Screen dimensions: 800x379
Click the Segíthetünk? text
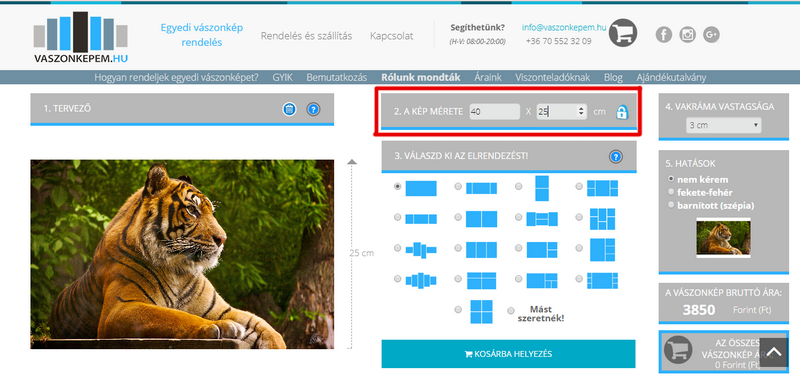[x=478, y=28]
